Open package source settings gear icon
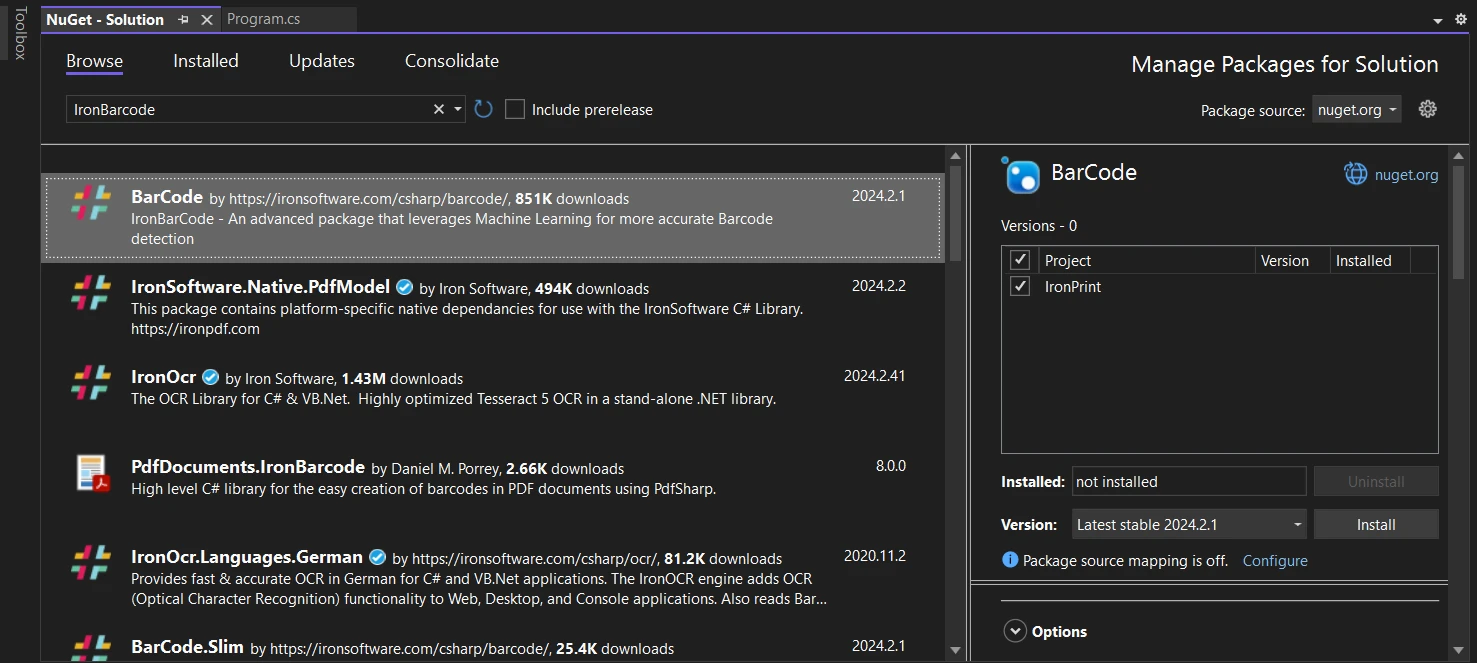Screen dimensions: 1477x663 click(x=1427, y=109)
